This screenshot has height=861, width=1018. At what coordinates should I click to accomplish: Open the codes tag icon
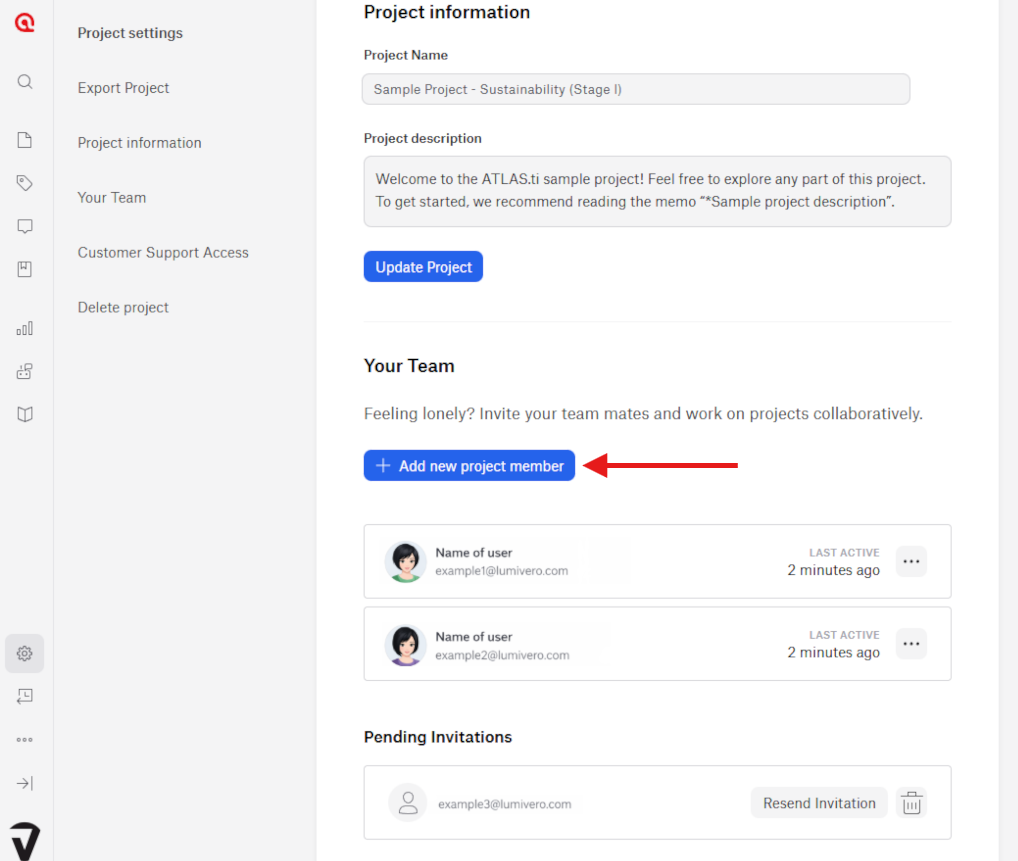25,183
